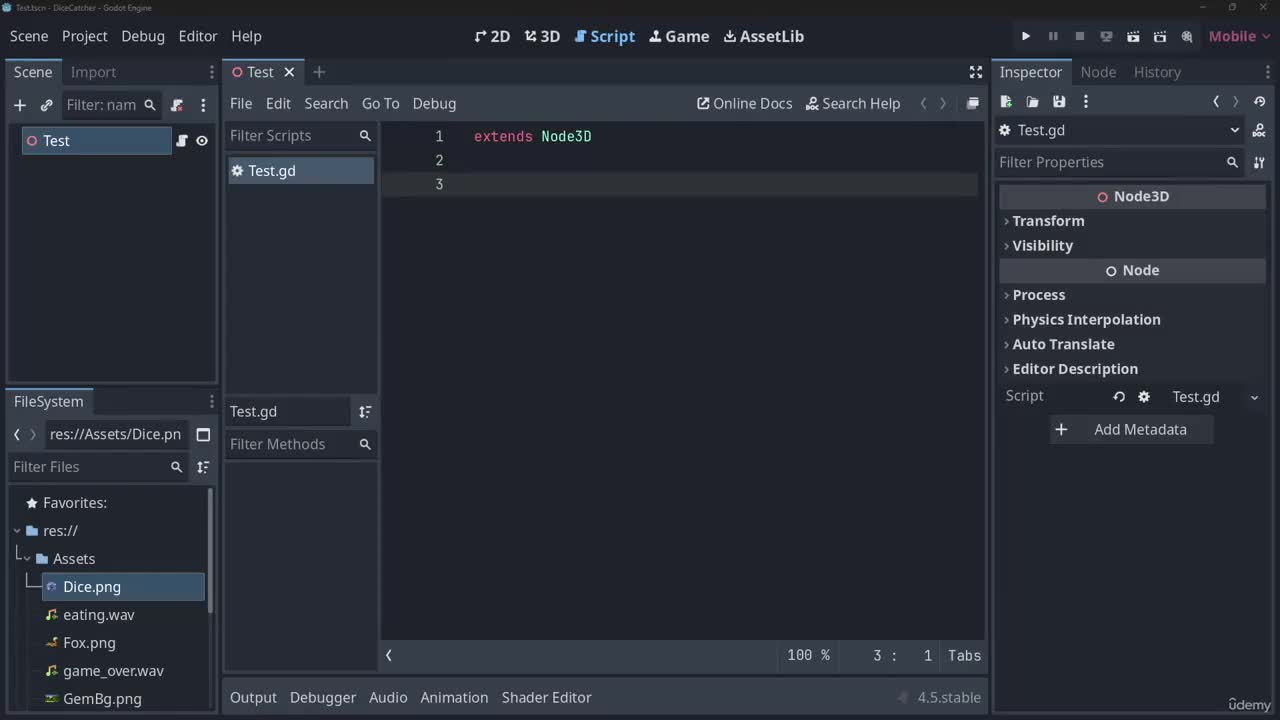Viewport: 1280px width, 720px height.
Task: Click the Filter Methods field
Action: click(300, 444)
